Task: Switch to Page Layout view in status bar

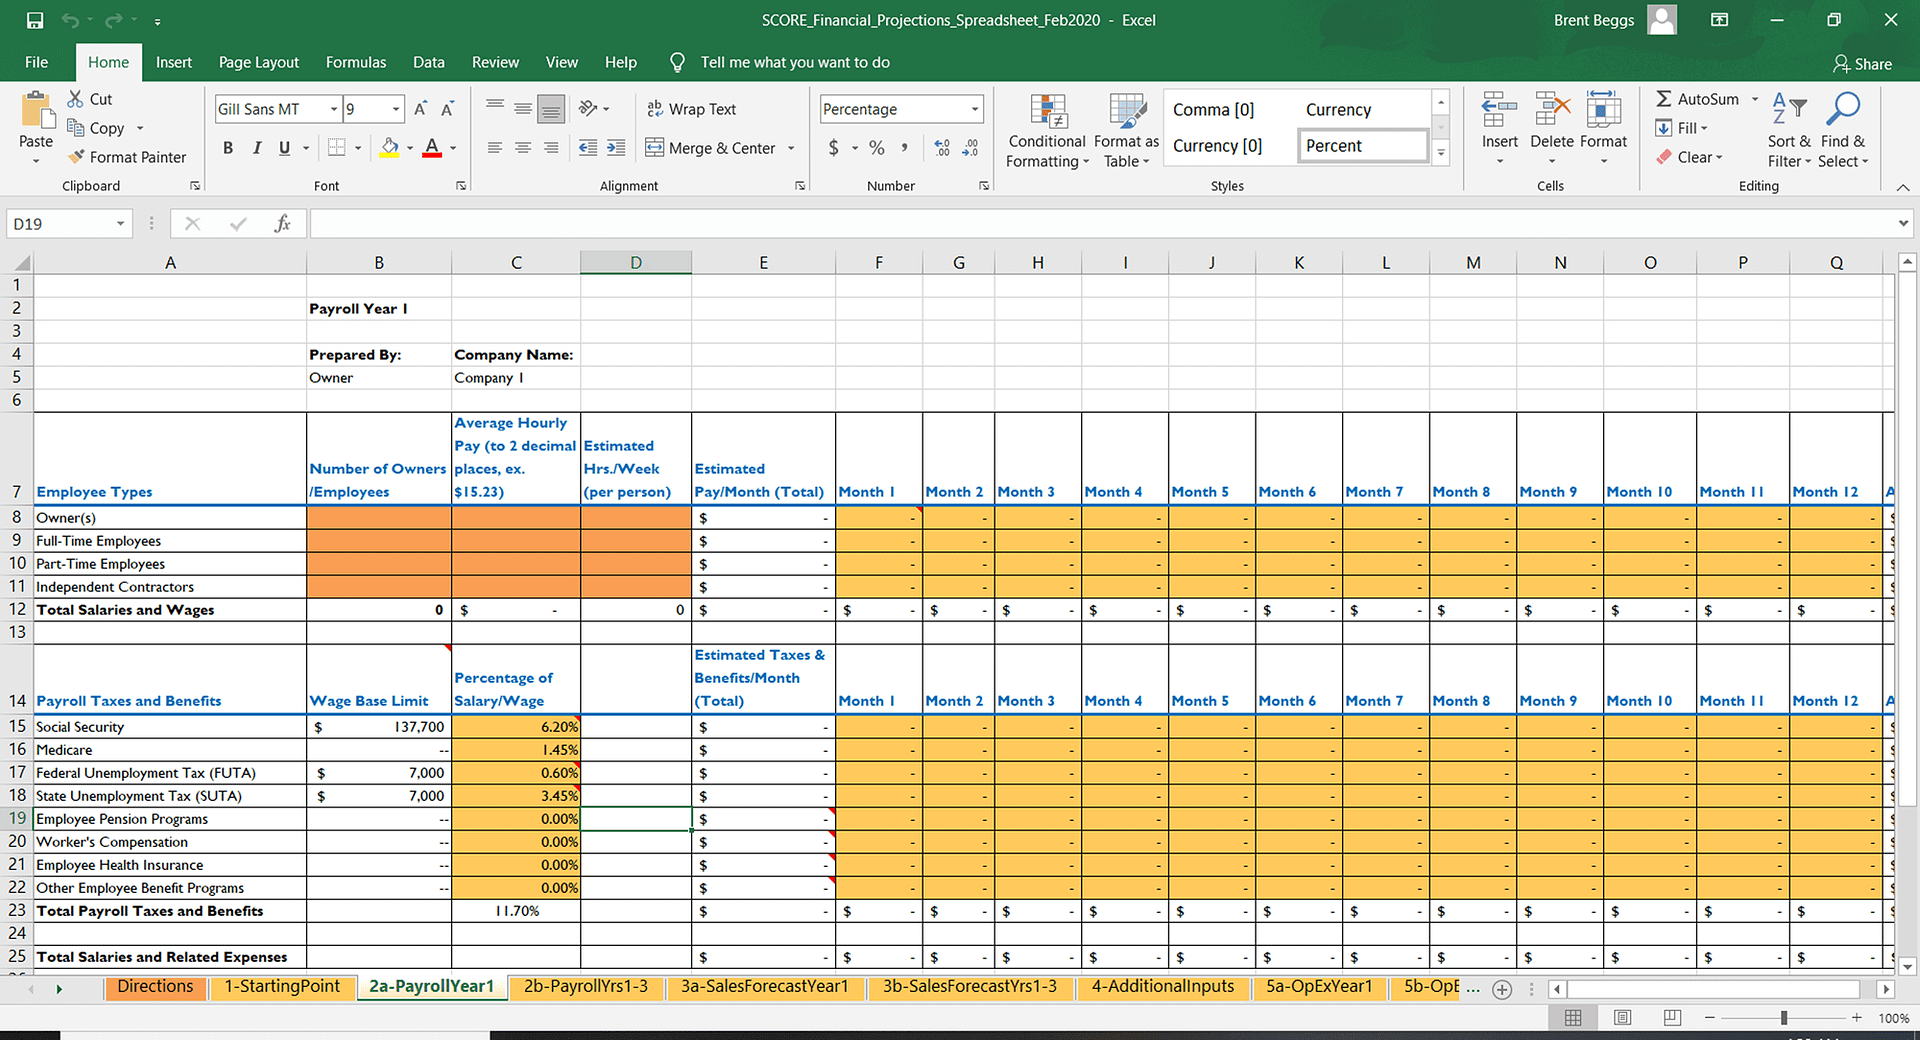Action: tap(1623, 1017)
